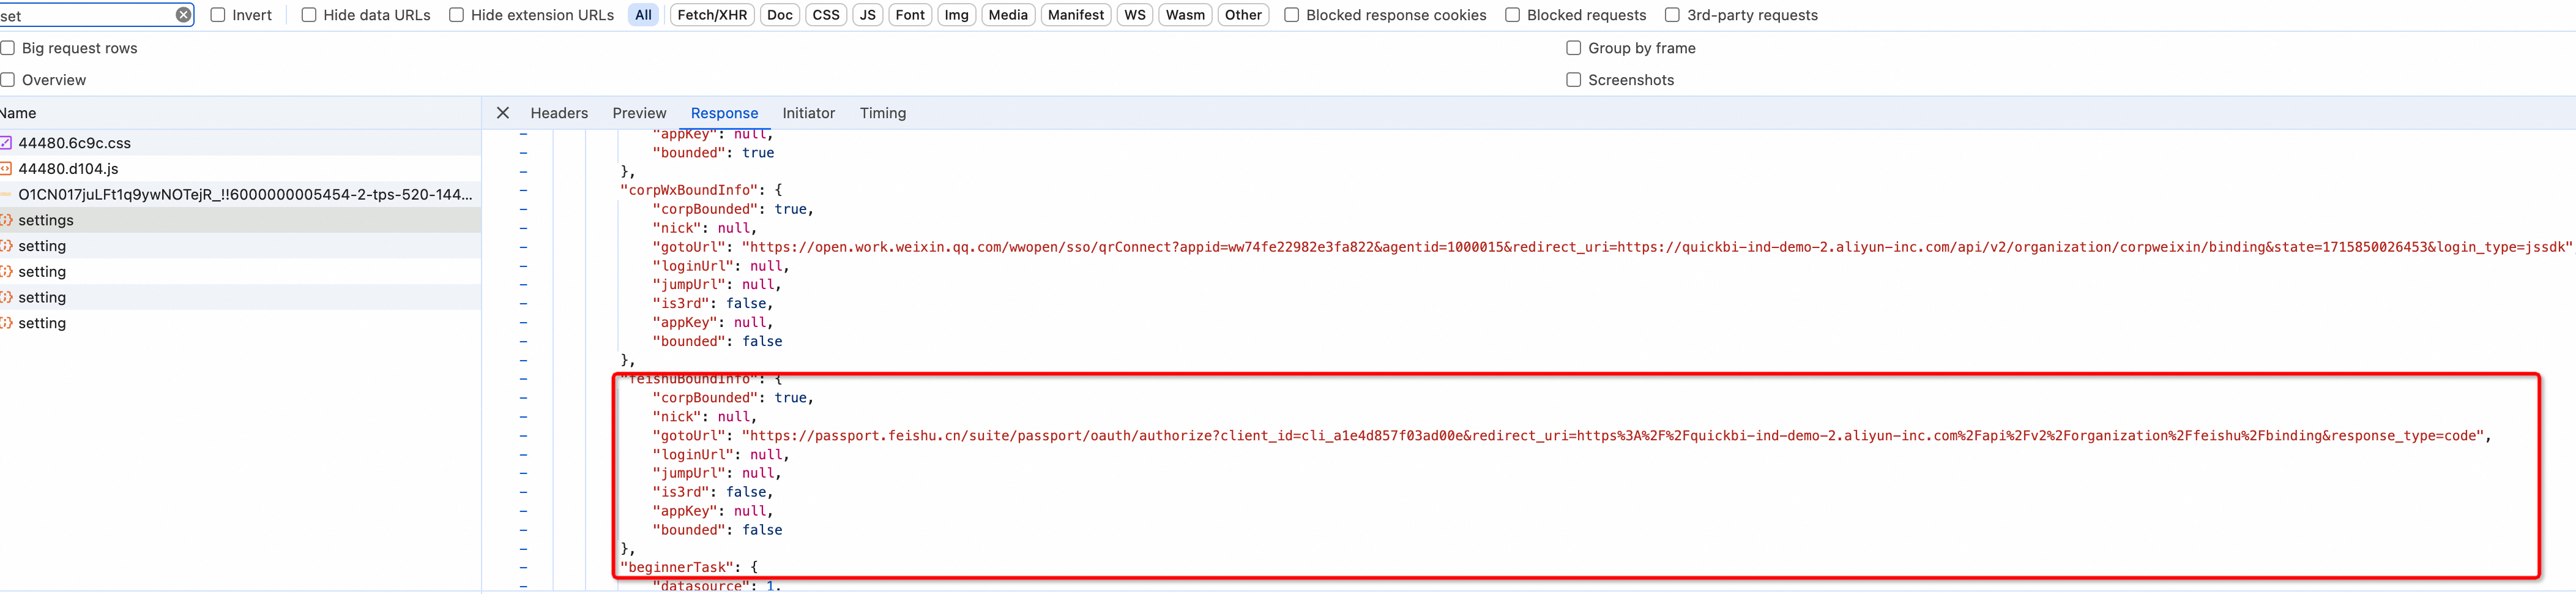Open the Timing tab
This screenshot has width=2576, height=594.
coord(882,113)
